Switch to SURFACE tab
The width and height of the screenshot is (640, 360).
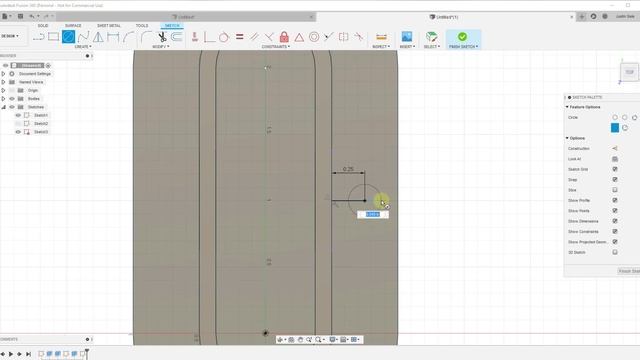tap(73, 26)
